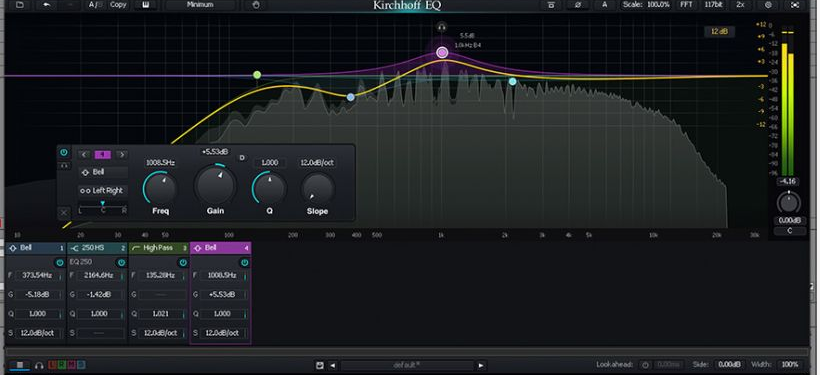Click the Freq knob

(x=160, y=189)
